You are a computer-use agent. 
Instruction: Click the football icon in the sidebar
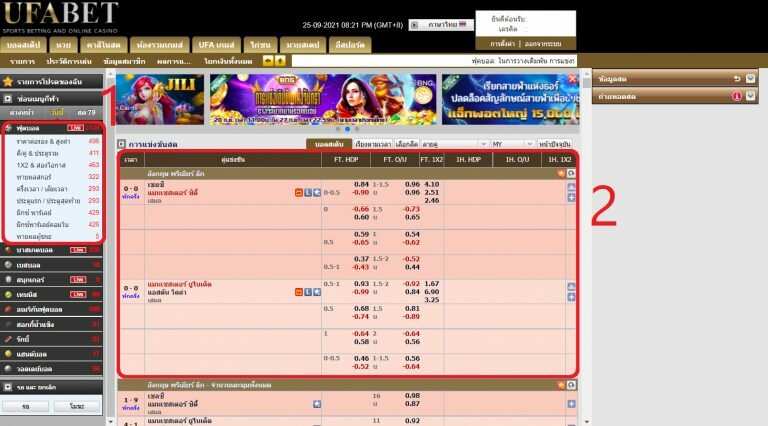pos(8,128)
